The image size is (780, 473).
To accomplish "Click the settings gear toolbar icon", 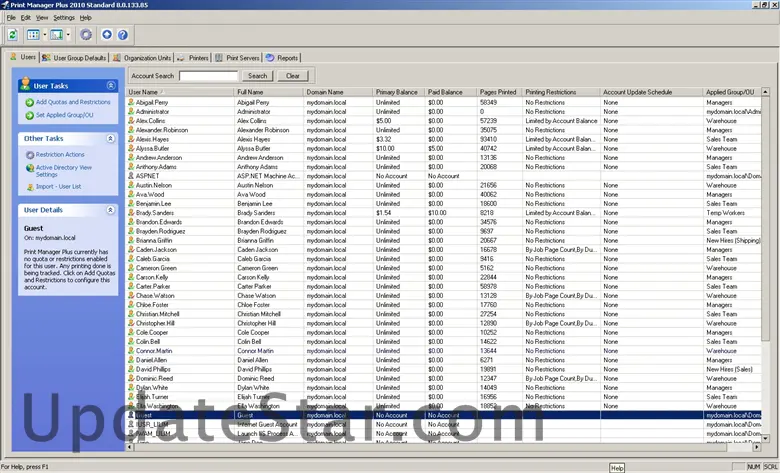I will (87, 35).
